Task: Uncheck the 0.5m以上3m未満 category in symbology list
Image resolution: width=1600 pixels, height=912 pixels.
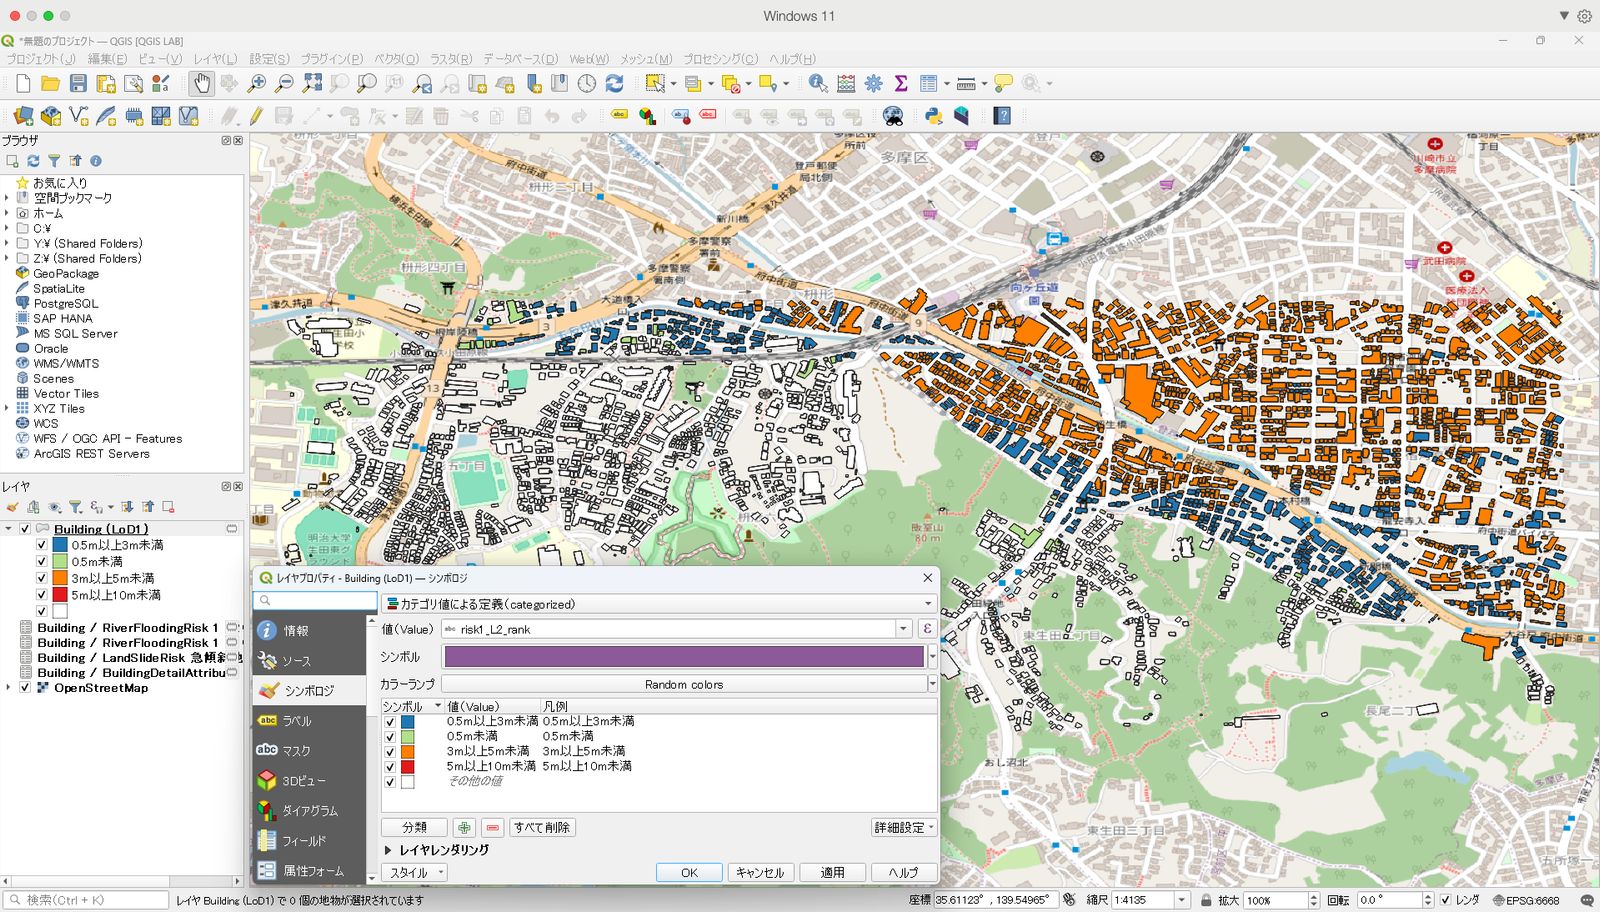Action: pyautogui.click(x=390, y=722)
